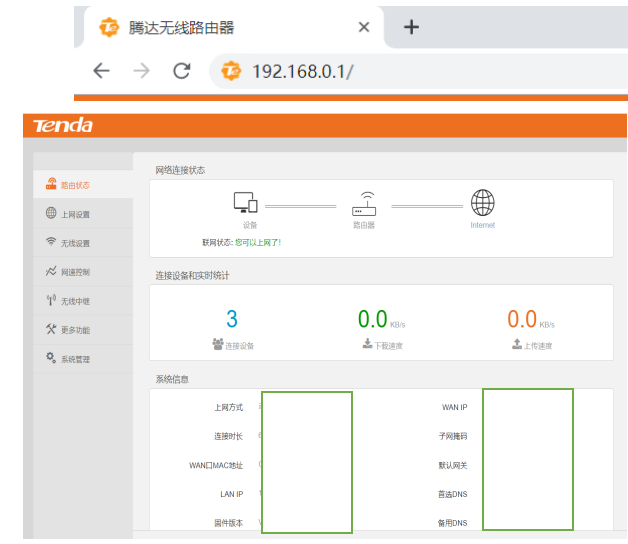
Task: Open 更多功能 more features menu
Action: pos(75,330)
